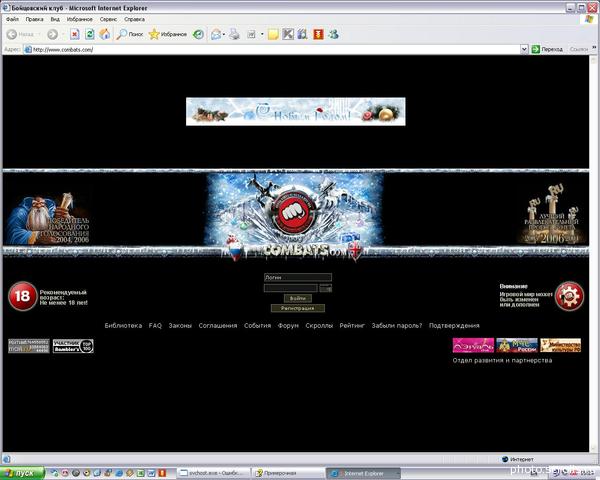Click the Forward arrow toolbar button

pyautogui.click(x=53, y=34)
